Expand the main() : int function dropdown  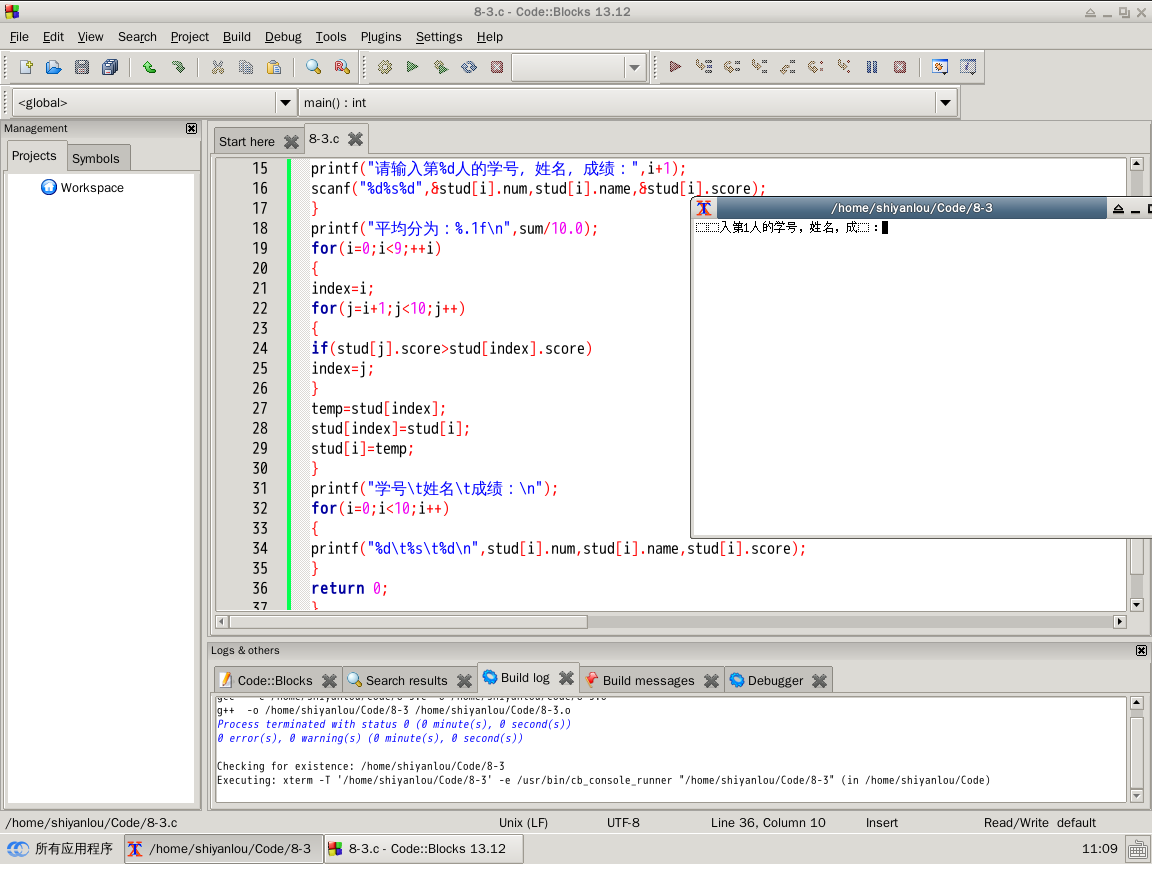(x=946, y=103)
